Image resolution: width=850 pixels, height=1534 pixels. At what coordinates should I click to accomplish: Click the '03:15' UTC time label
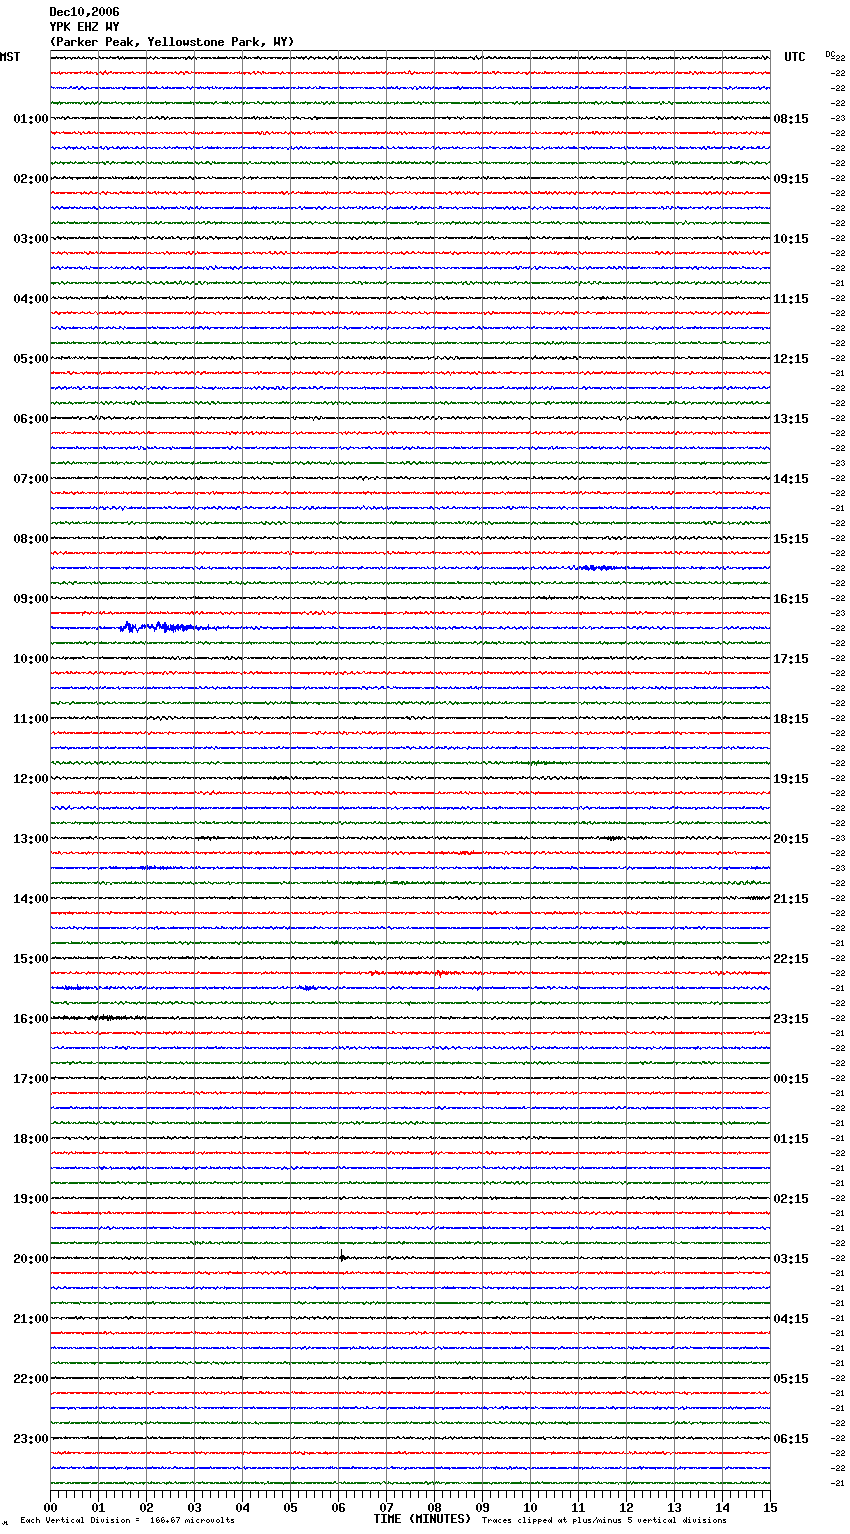point(791,1259)
